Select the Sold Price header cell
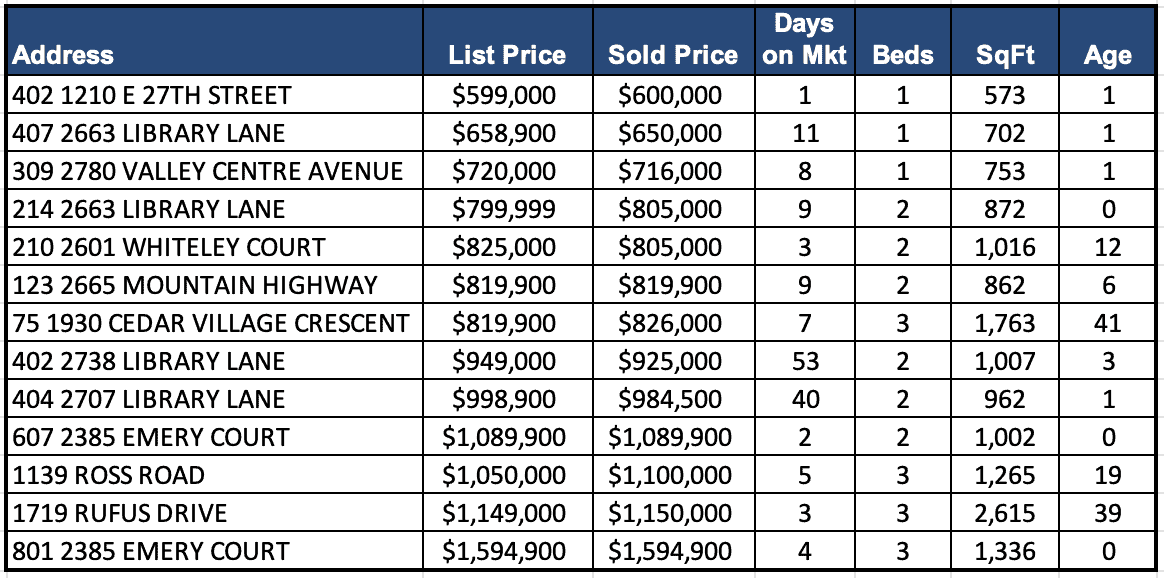Image resolution: width=1164 pixels, height=578 pixels. [673, 55]
